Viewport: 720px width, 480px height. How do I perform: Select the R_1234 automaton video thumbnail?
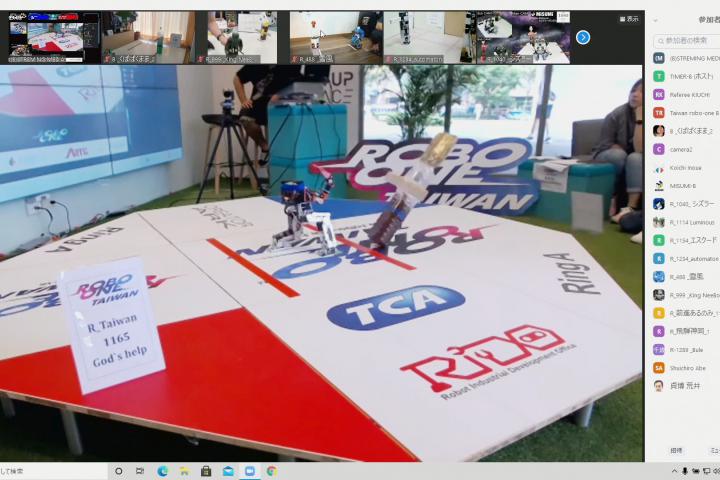pos(429,38)
